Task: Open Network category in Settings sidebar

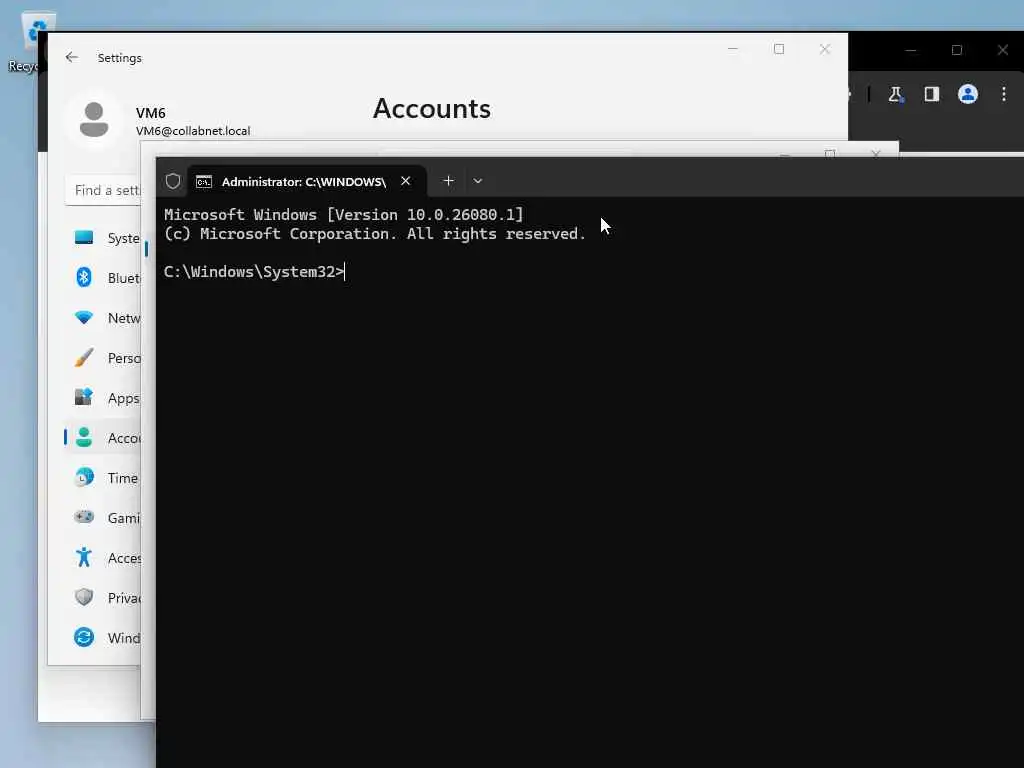Action: 105,318
